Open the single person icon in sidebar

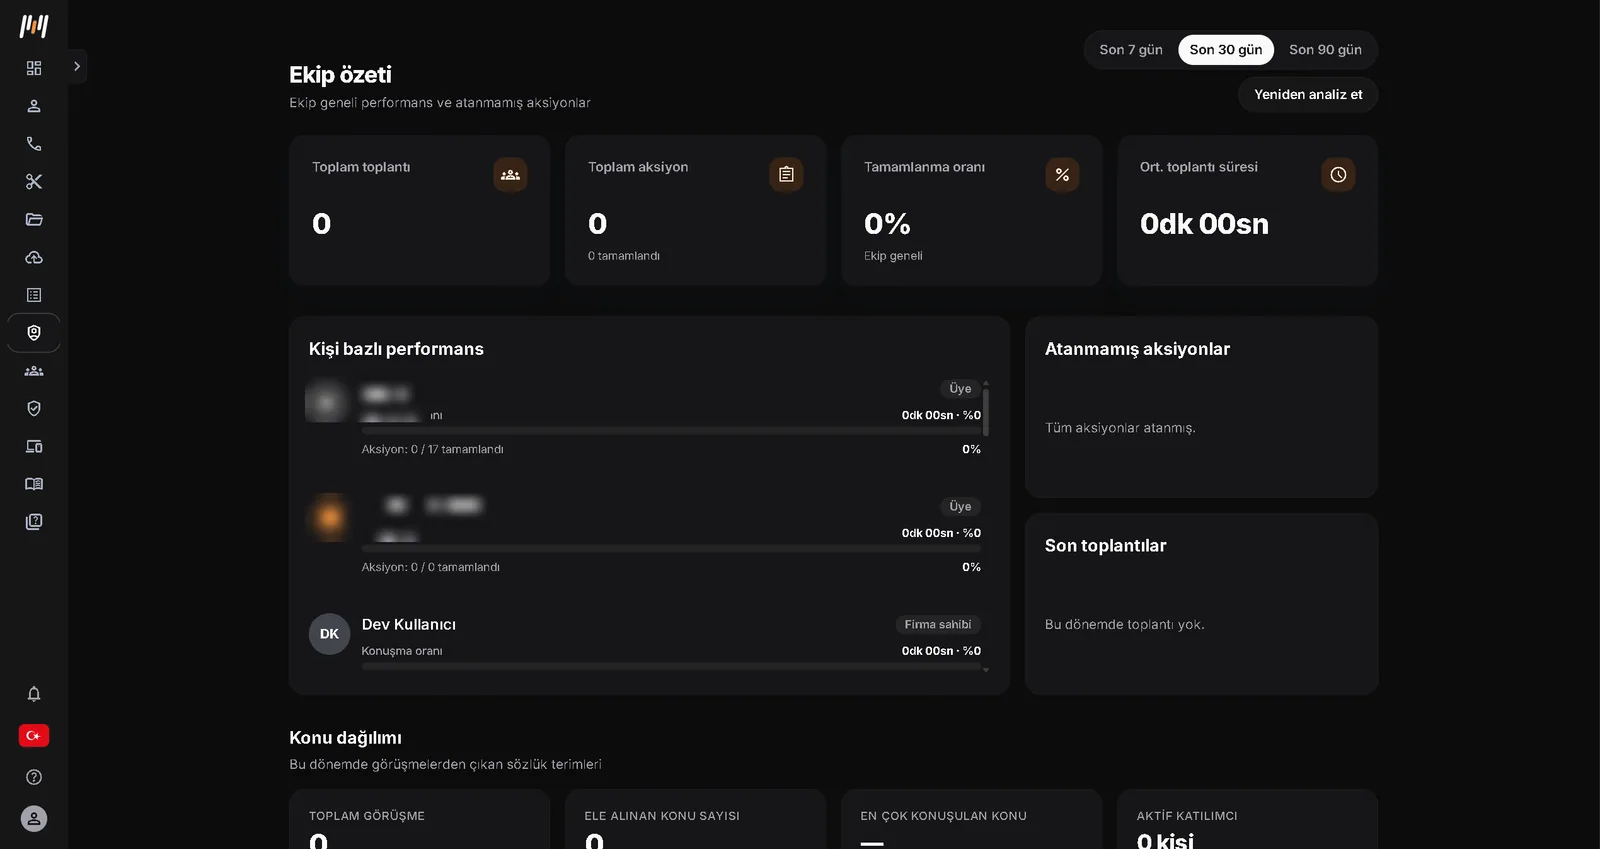point(34,106)
